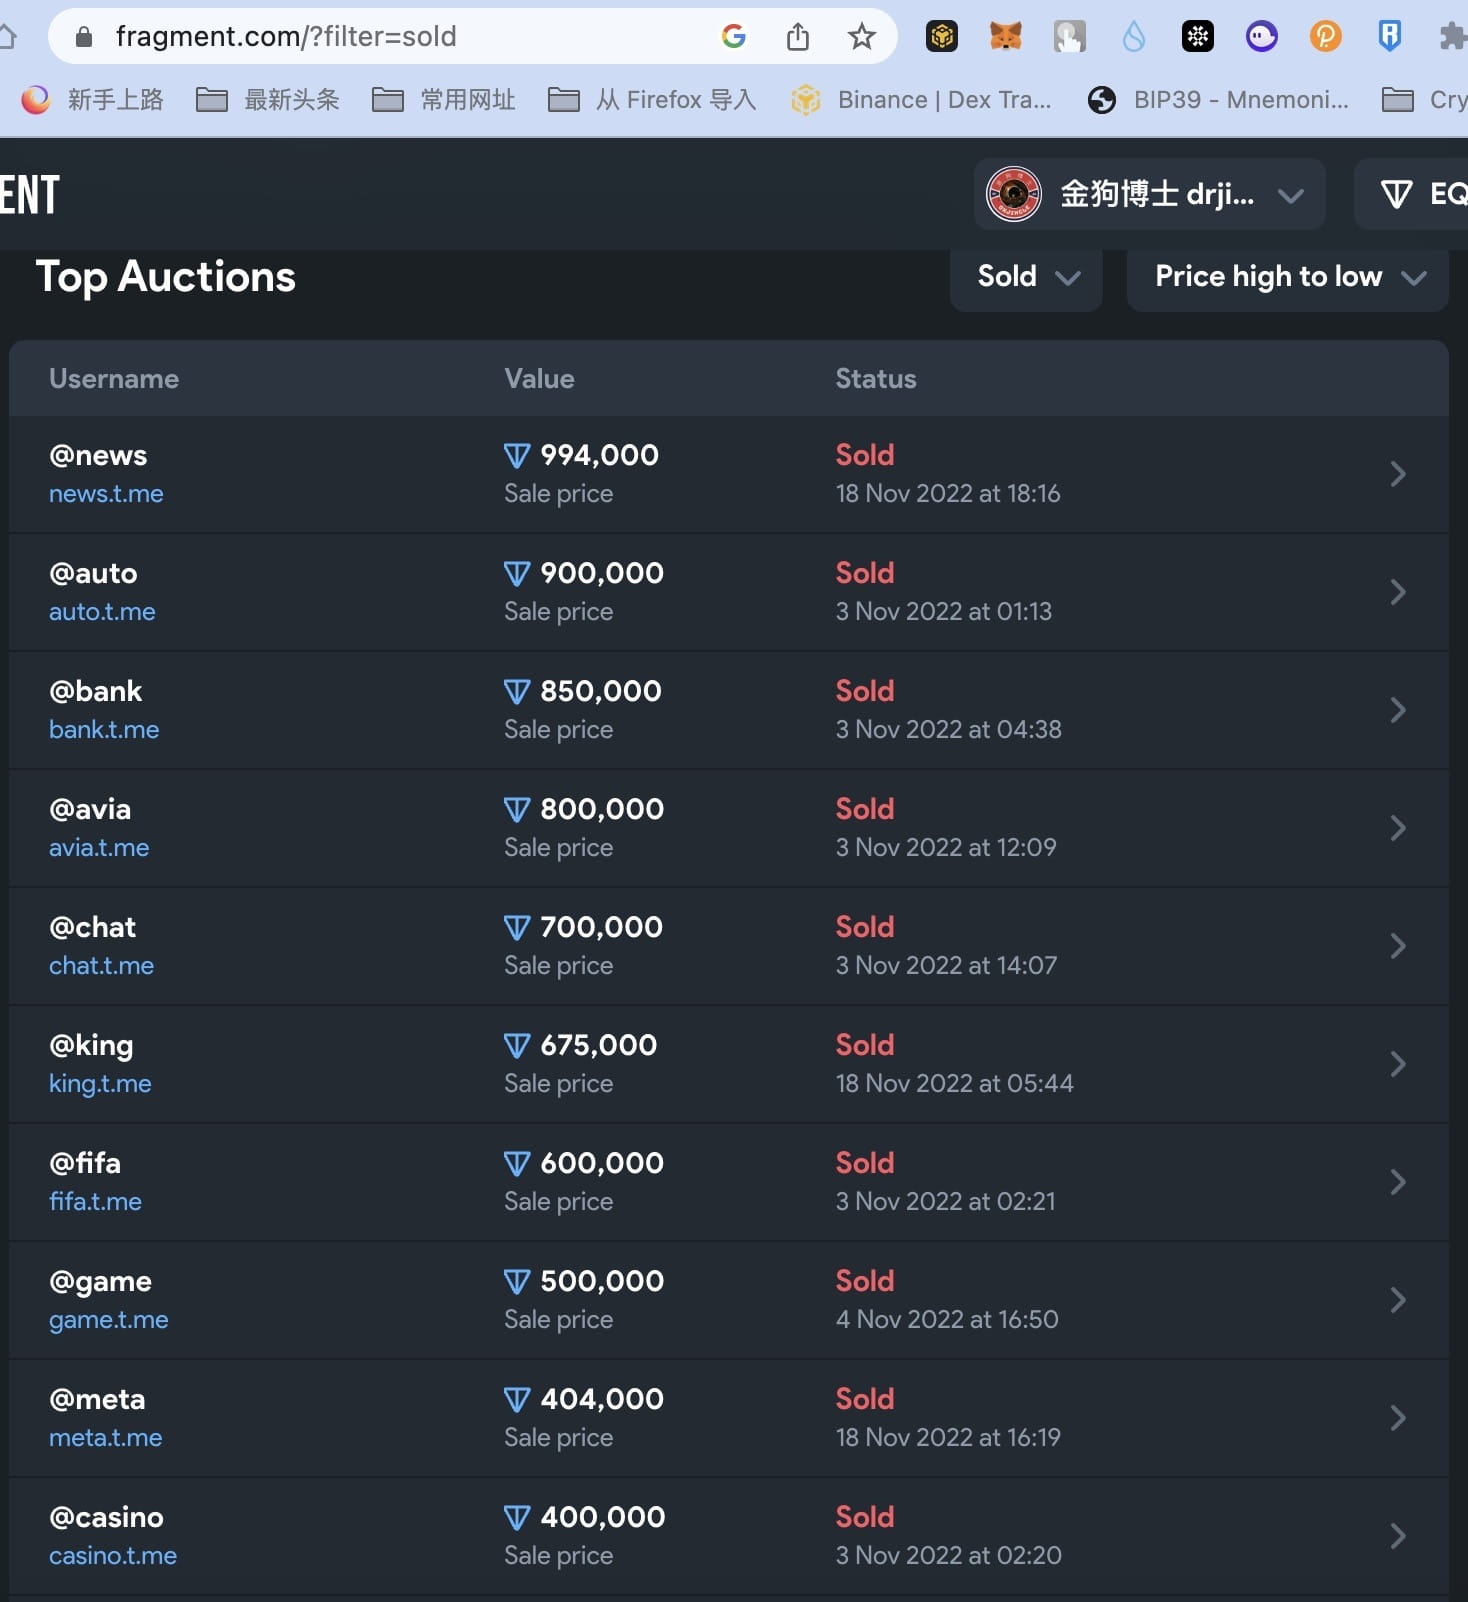Open the Ronin Wallet extension

tap(1389, 36)
